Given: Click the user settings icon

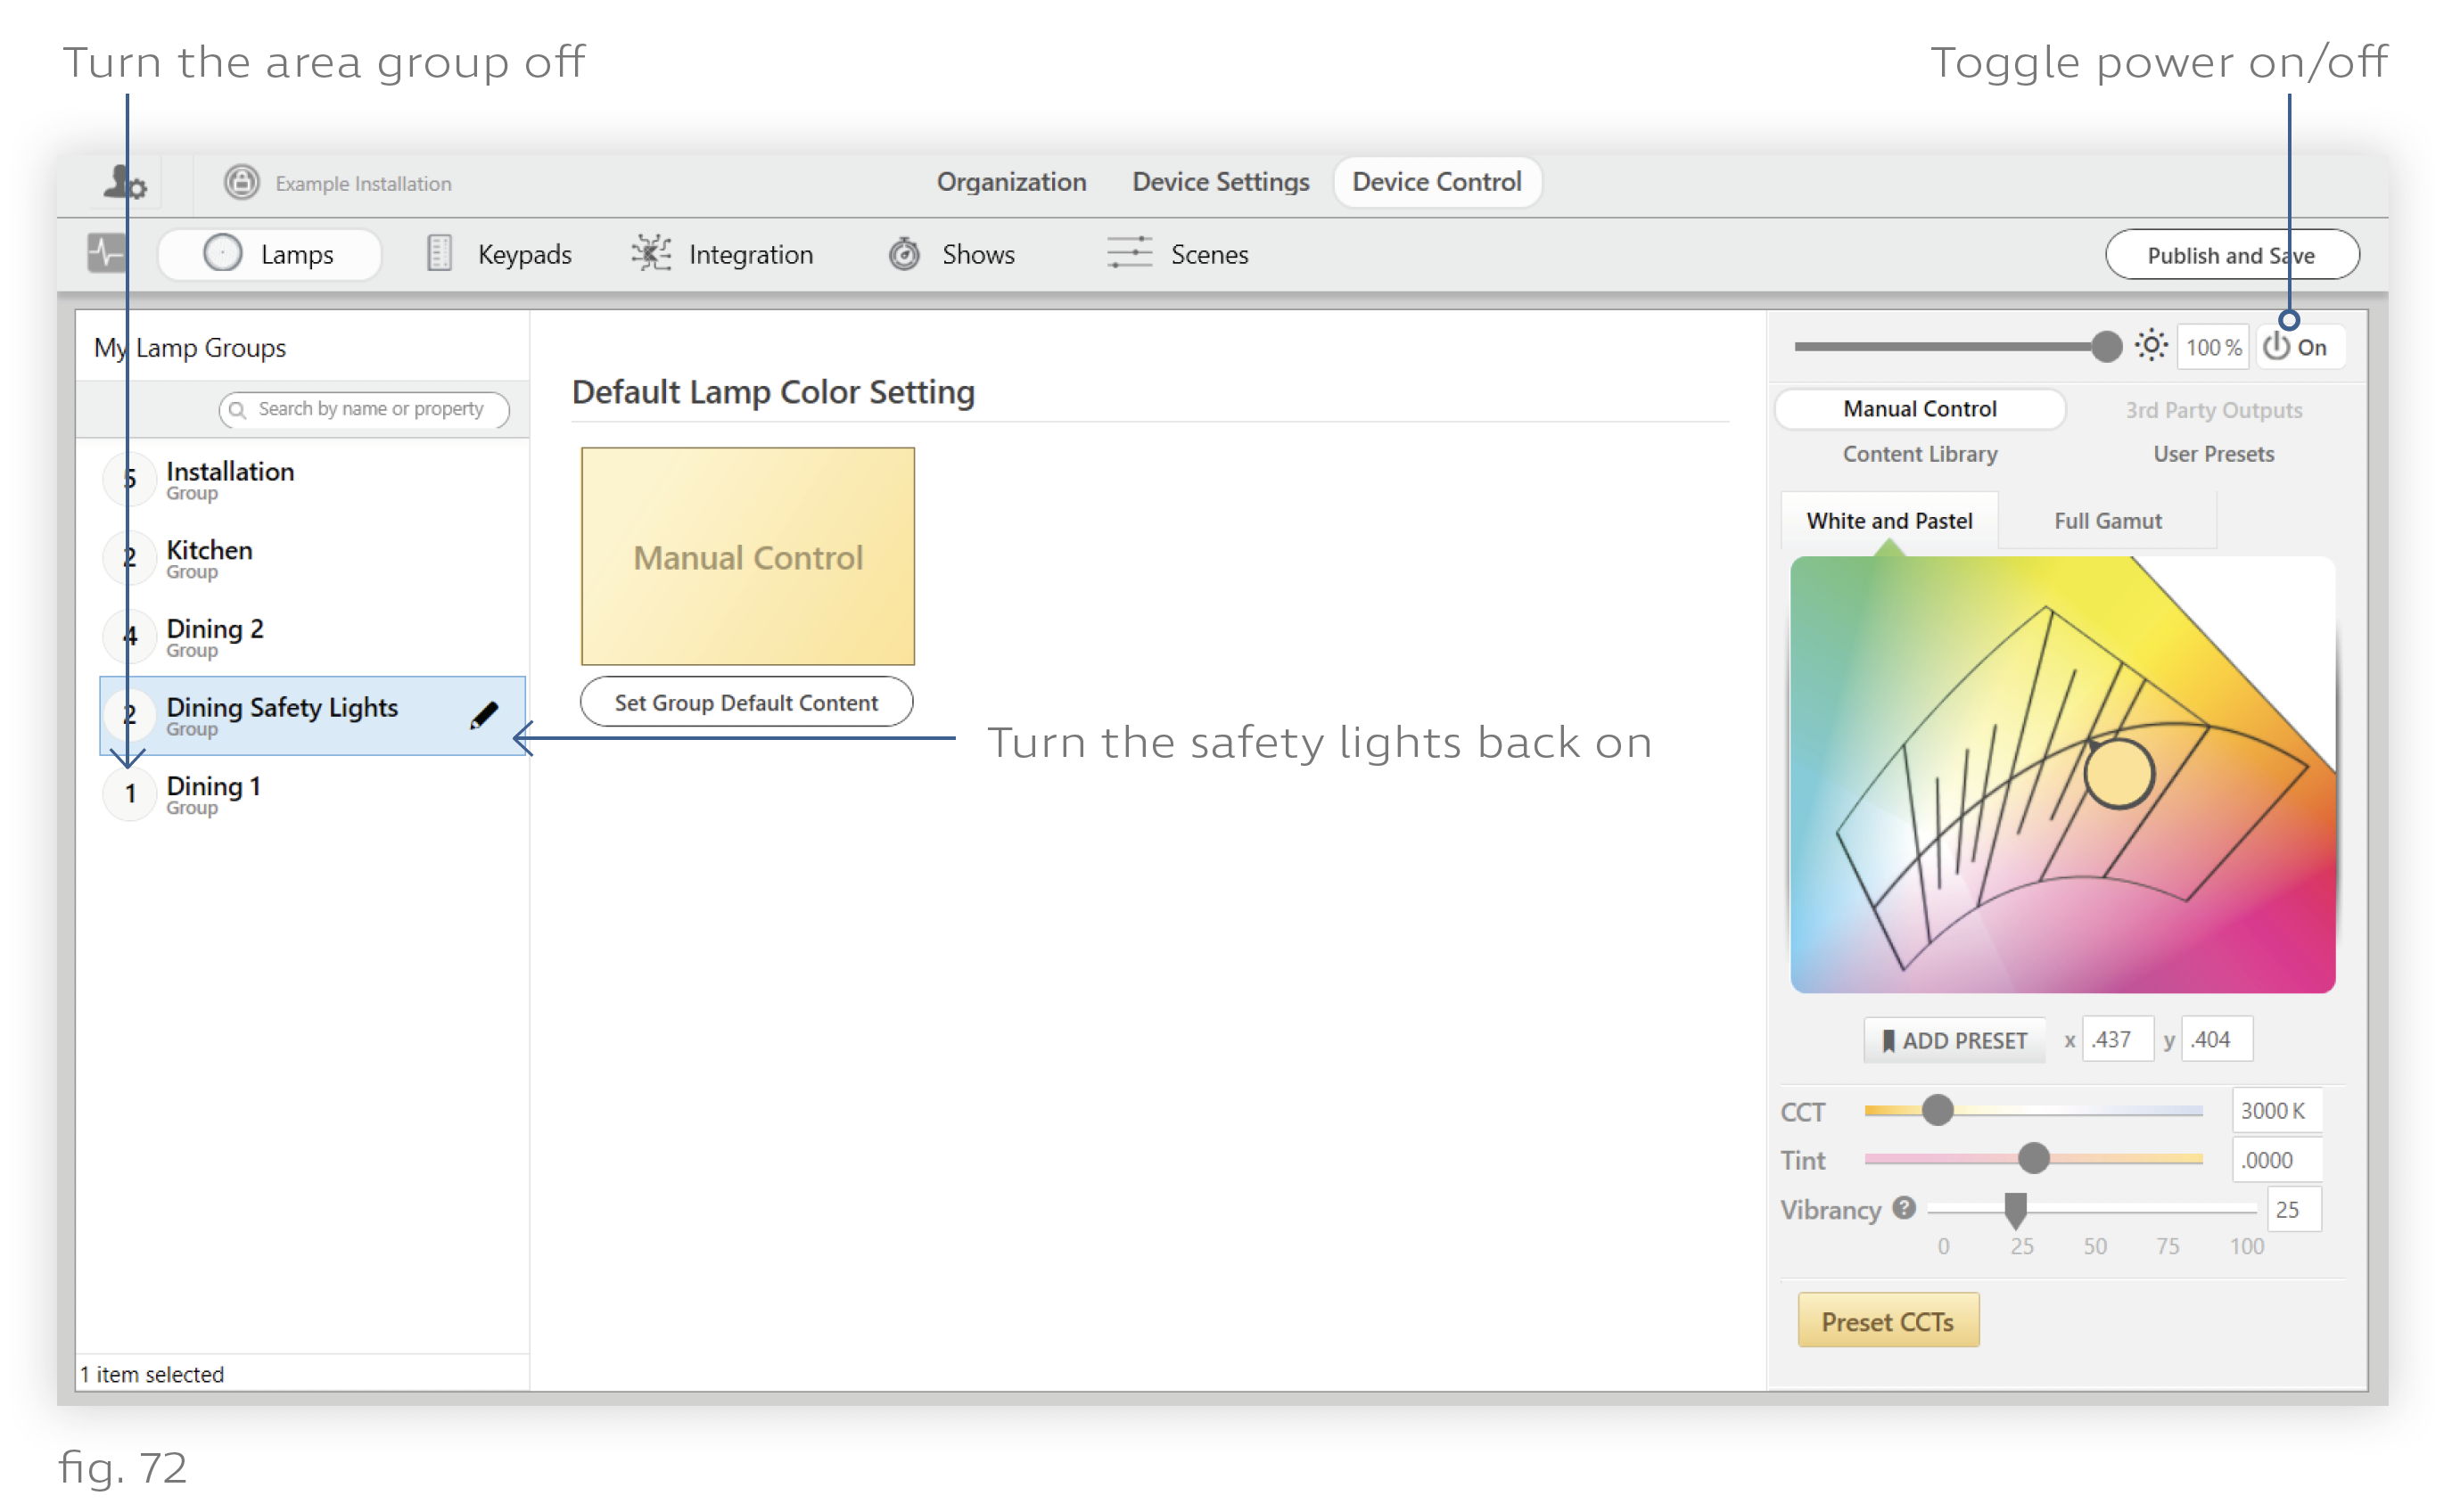Looking at the screenshot, I should click(125, 183).
